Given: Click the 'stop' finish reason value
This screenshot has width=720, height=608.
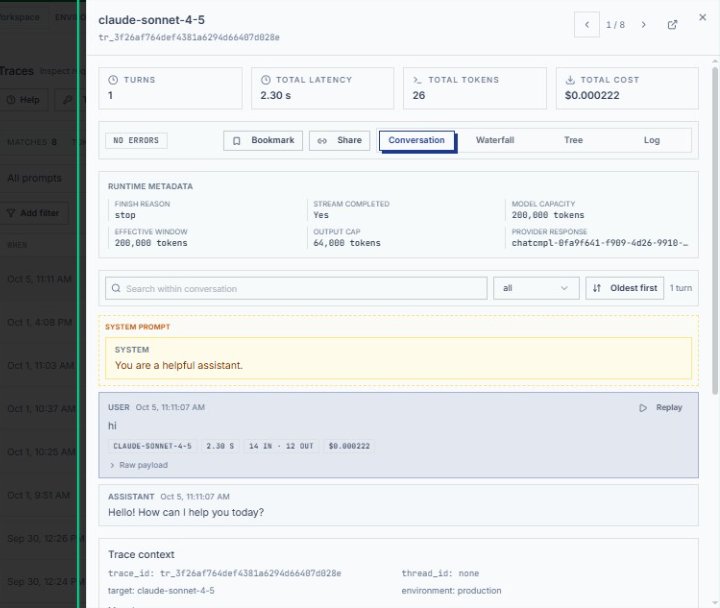Looking at the screenshot, I should click(125, 215).
